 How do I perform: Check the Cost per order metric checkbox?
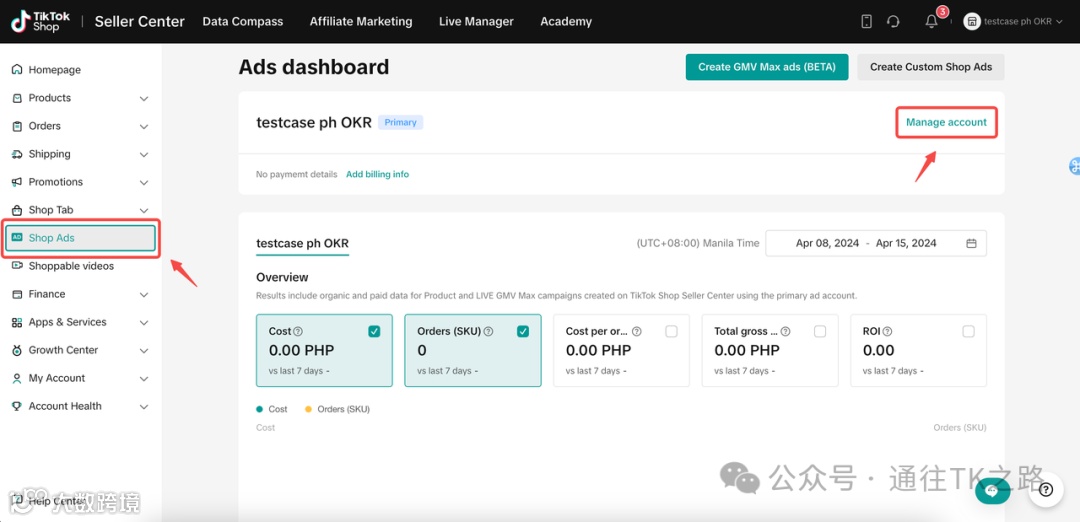672,331
